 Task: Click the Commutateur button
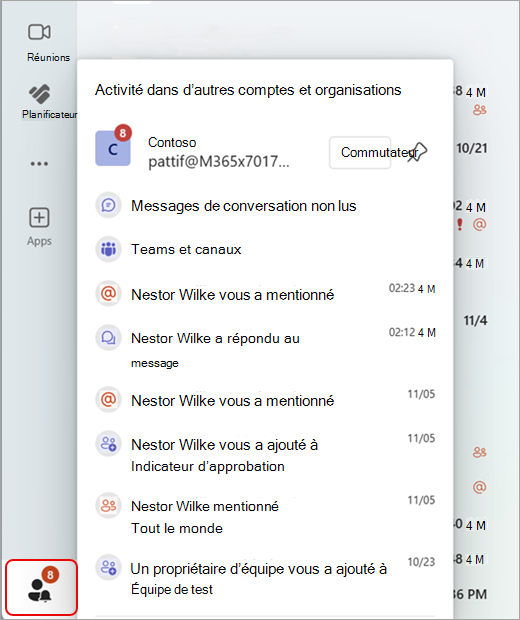tap(360, 152)
